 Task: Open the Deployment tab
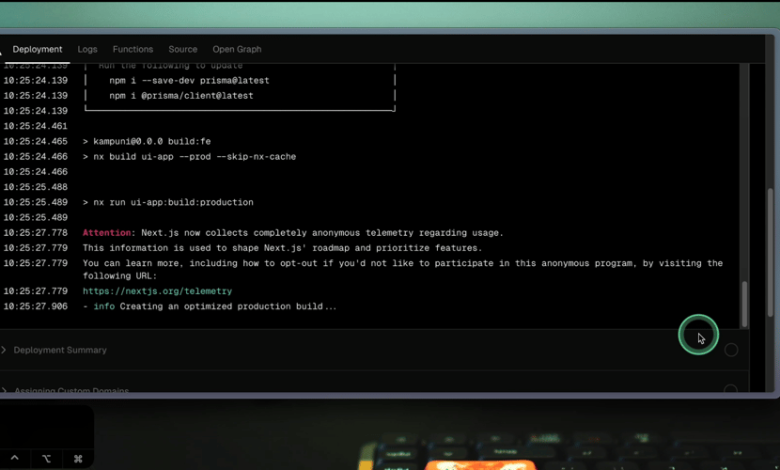pyautogui.click(x=37, y=49)
